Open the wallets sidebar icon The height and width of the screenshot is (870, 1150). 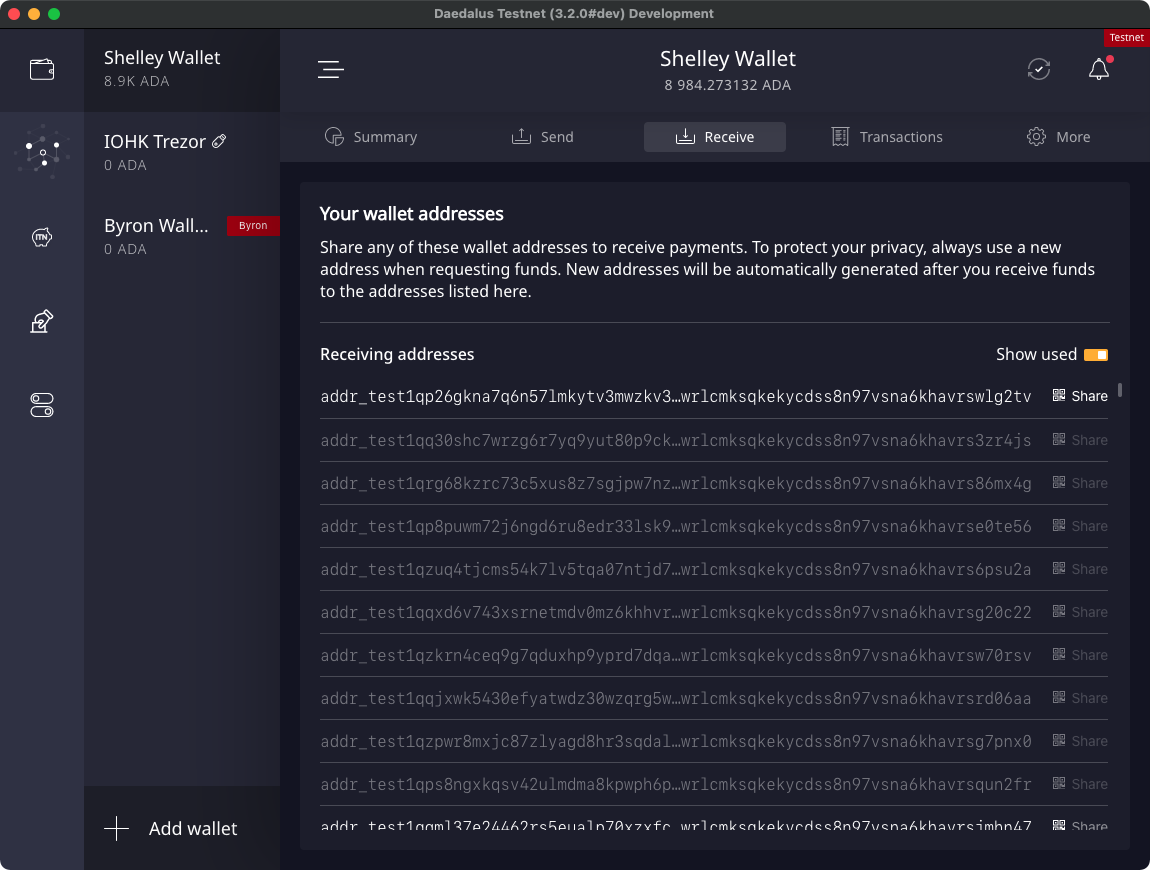42,69
